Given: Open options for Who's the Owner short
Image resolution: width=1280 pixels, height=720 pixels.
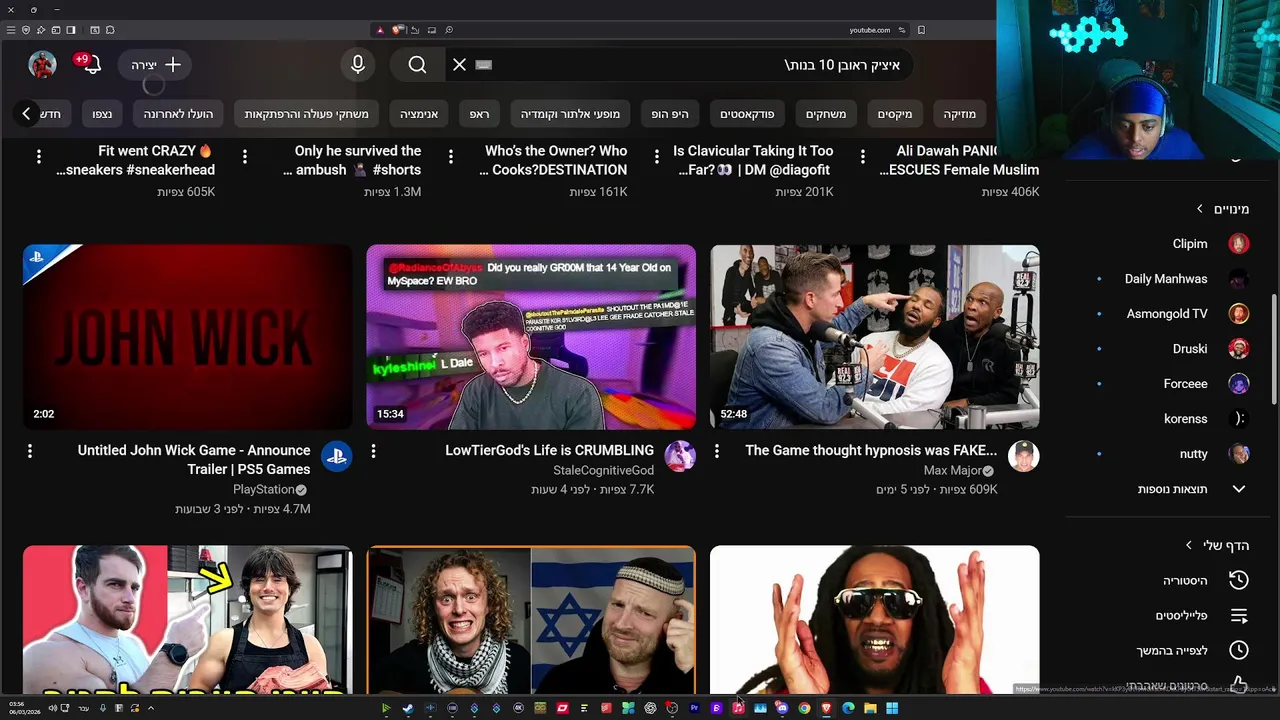Looking at the screenshot, I should coord(451,156).
